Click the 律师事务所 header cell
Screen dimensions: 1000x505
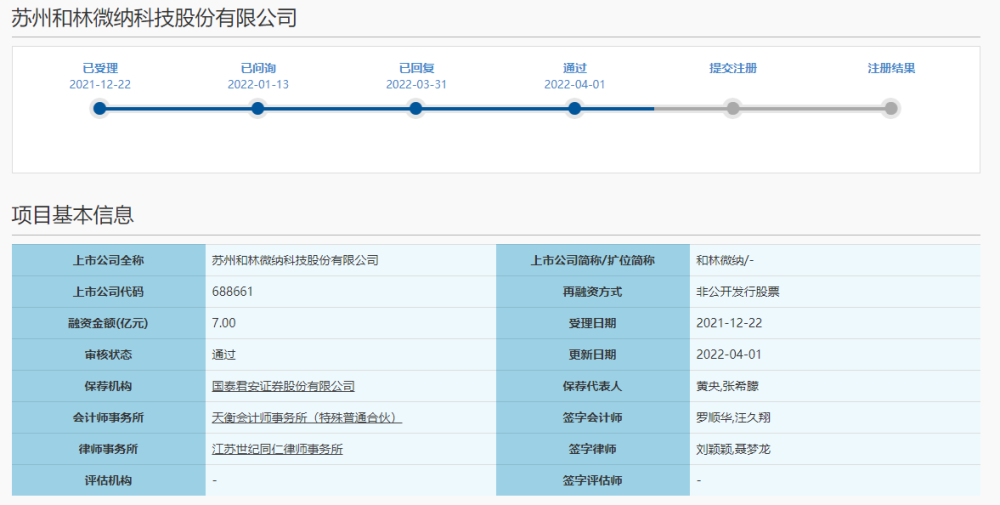[108, 450]
